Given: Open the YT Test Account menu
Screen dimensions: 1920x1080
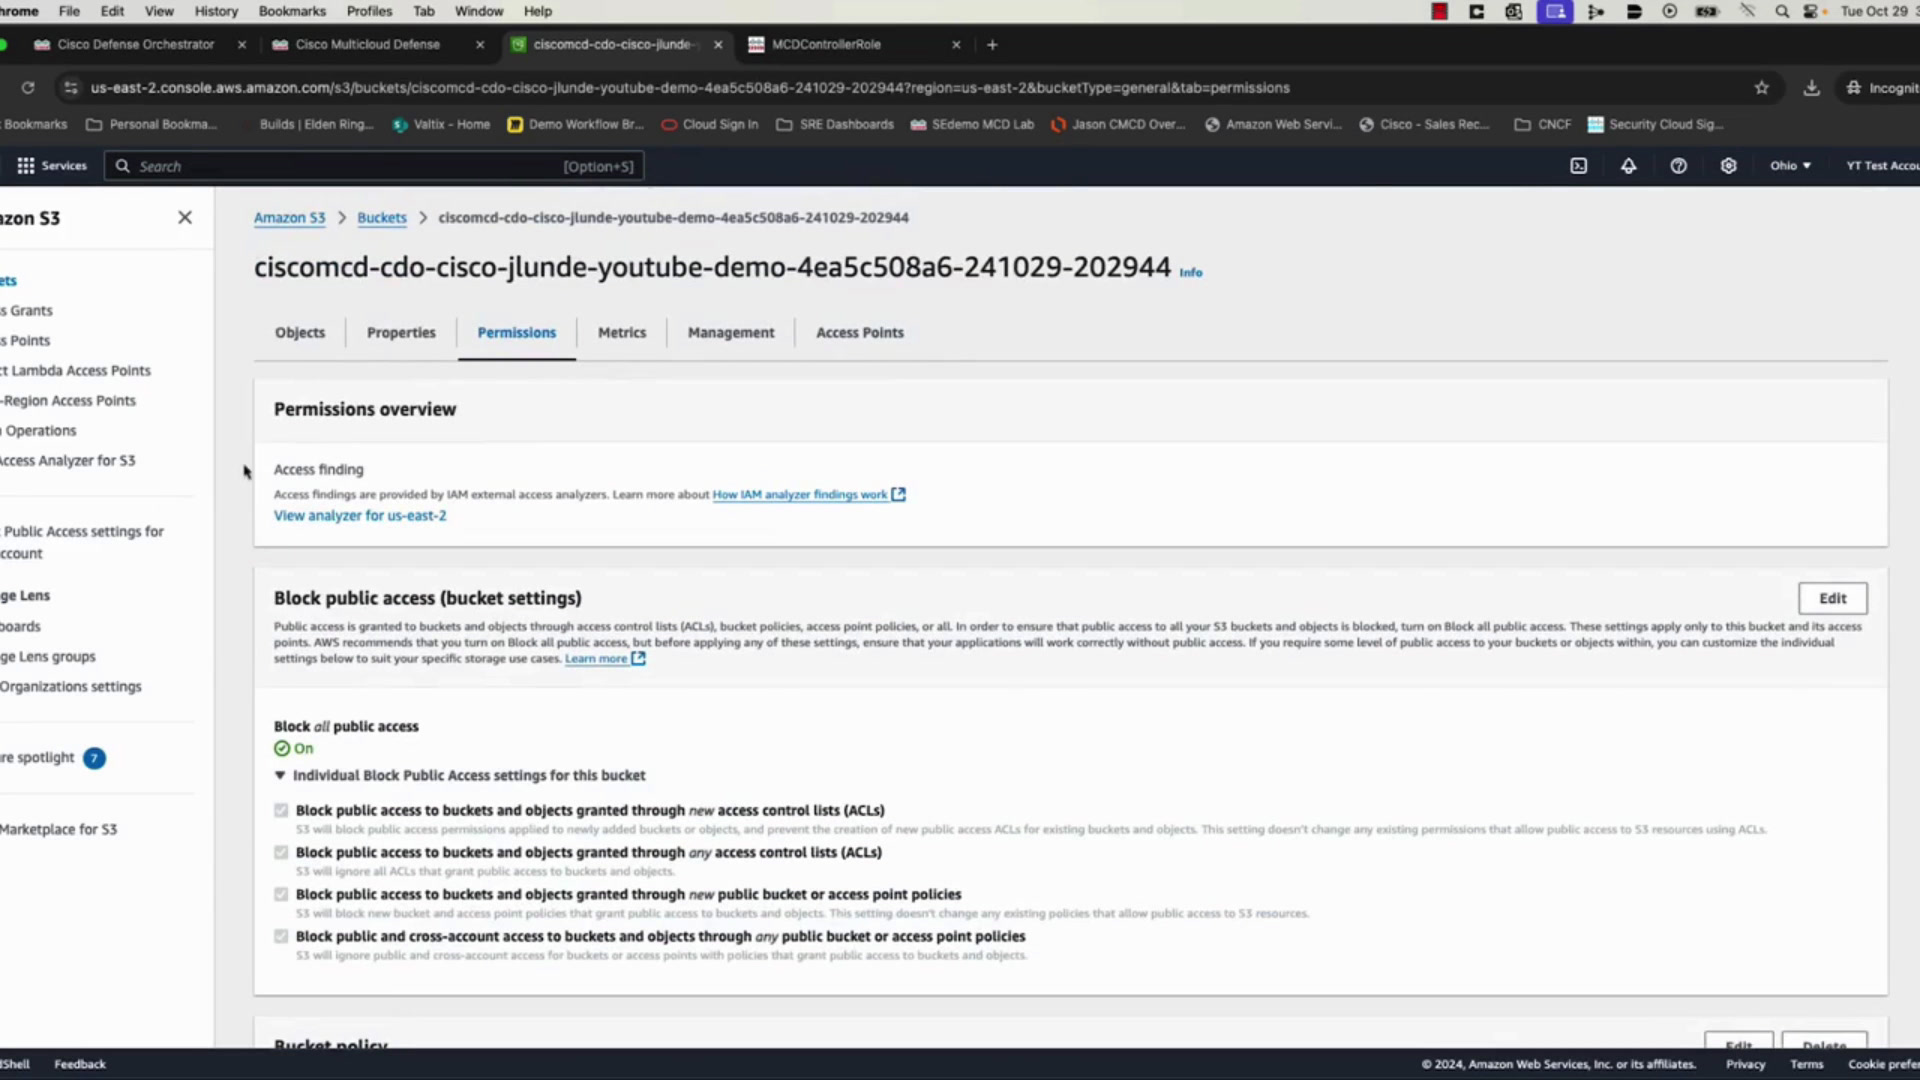Looking at the screenshot, I should coord(1882,166).
